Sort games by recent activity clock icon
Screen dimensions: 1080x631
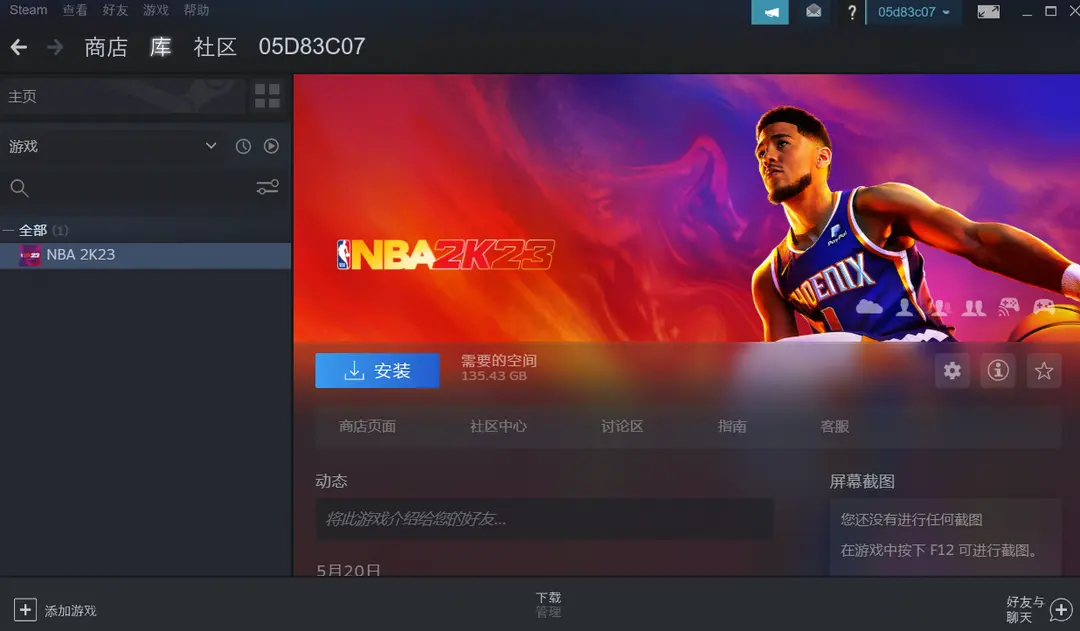[x=243, y=146]
